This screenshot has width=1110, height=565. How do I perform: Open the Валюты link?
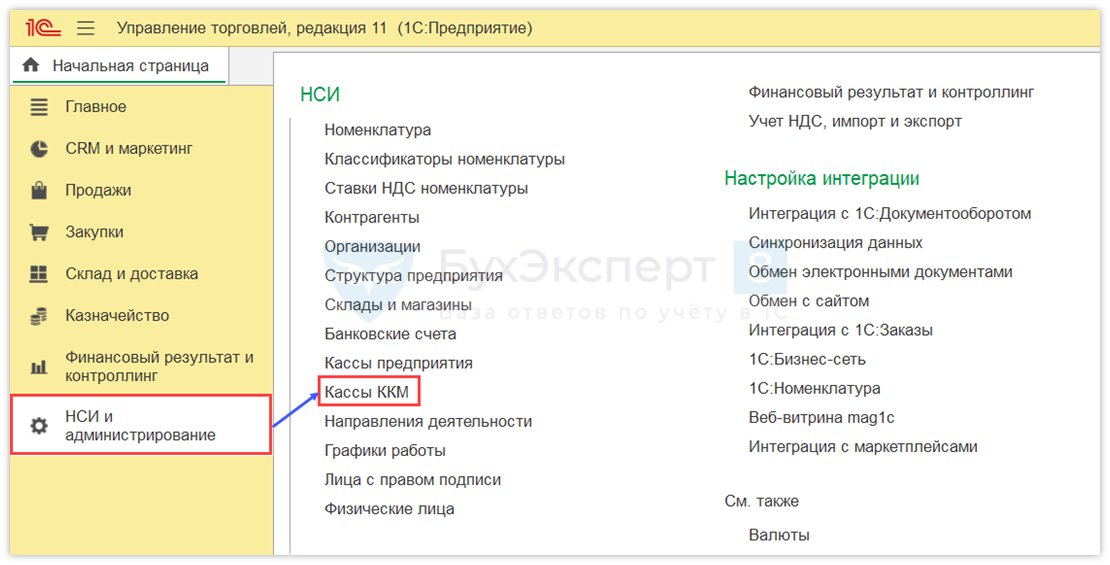(779, 535)
